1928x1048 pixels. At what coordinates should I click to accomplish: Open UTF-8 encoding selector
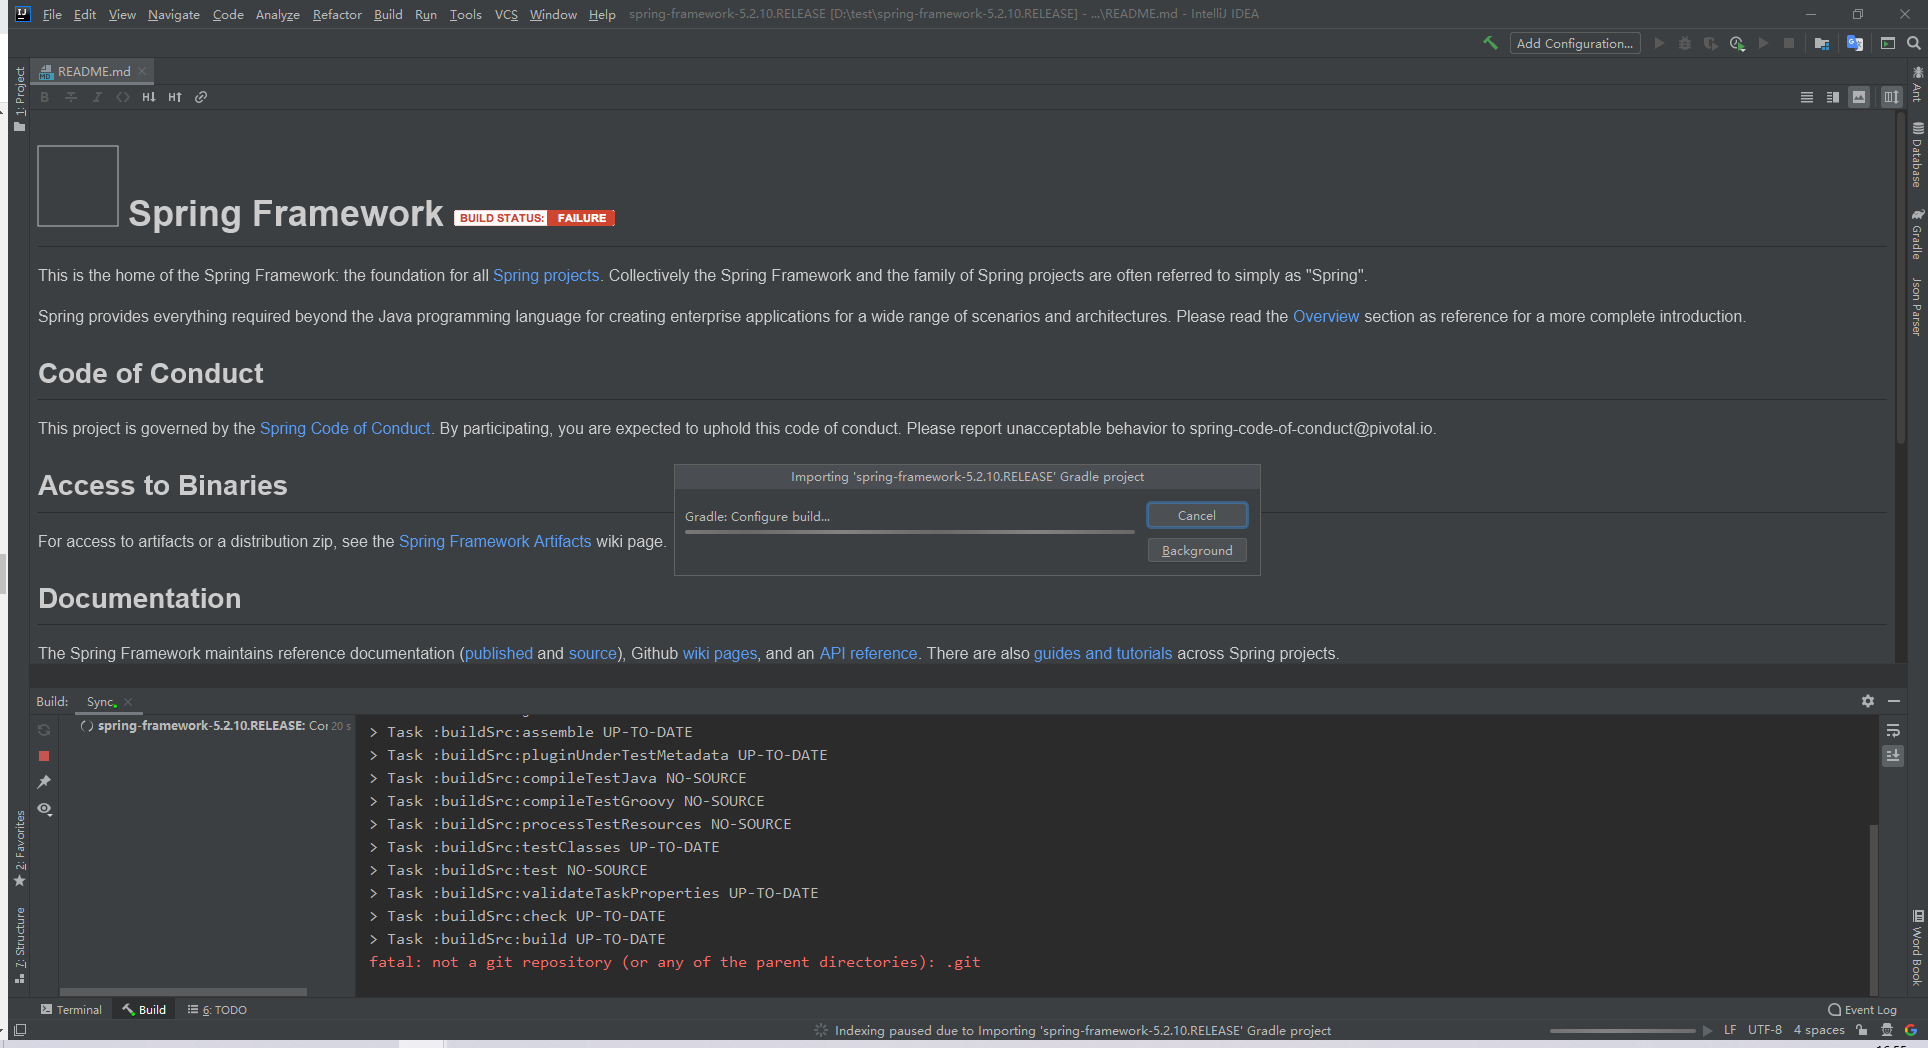click(x=1765, y=1030)
